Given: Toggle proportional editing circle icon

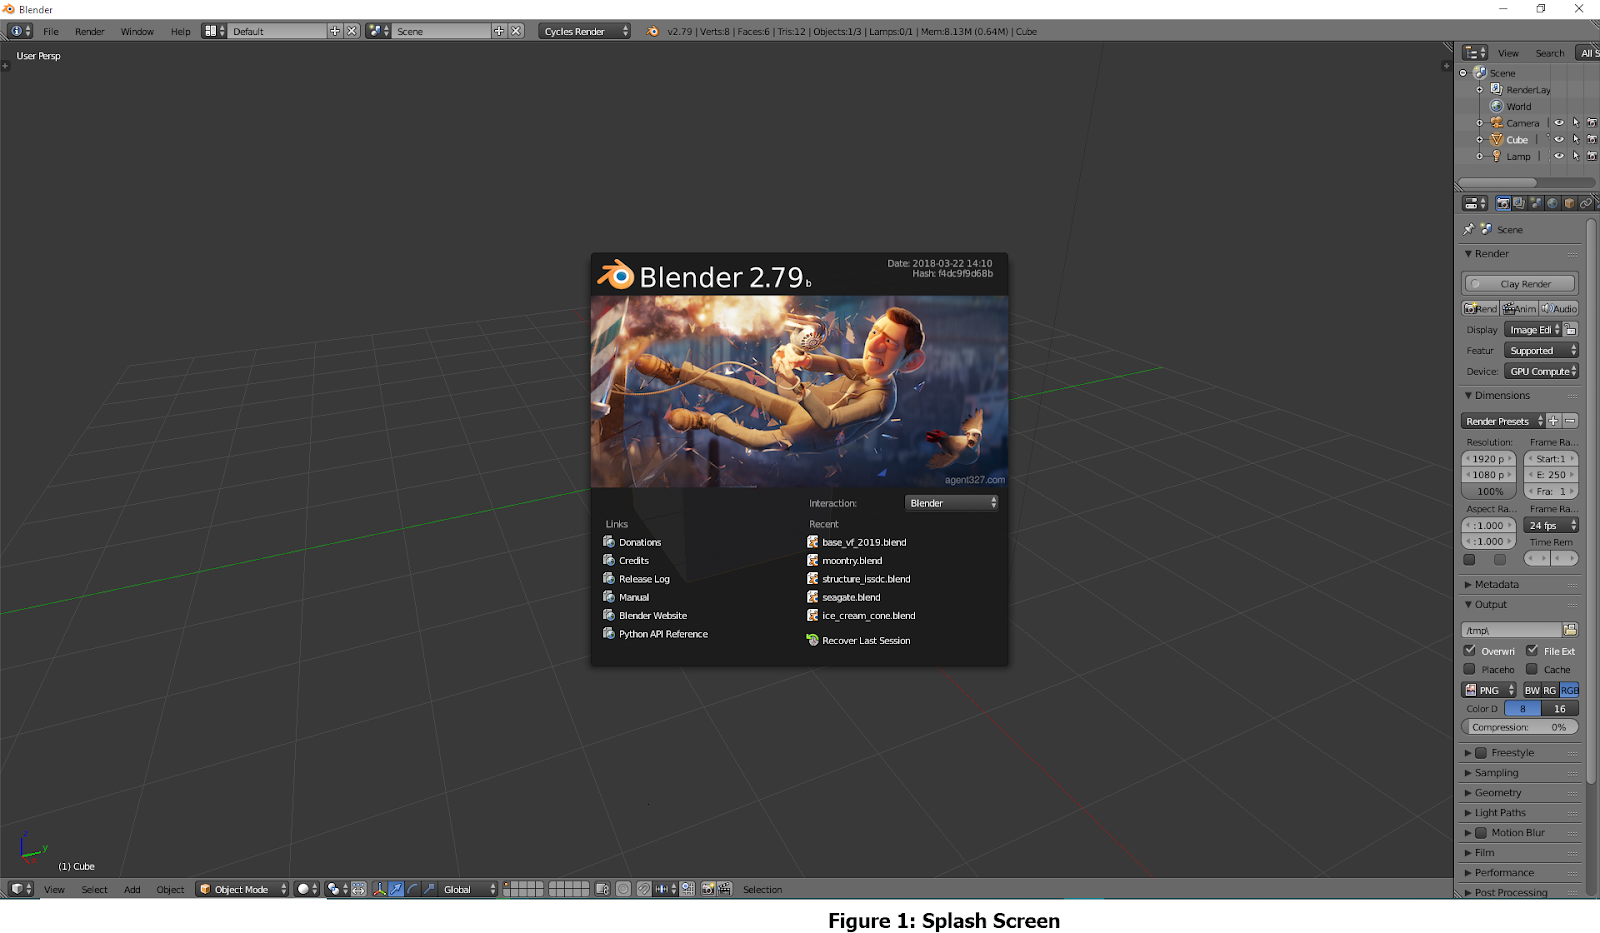Looking at the screenshot, I should click(623, 889).
